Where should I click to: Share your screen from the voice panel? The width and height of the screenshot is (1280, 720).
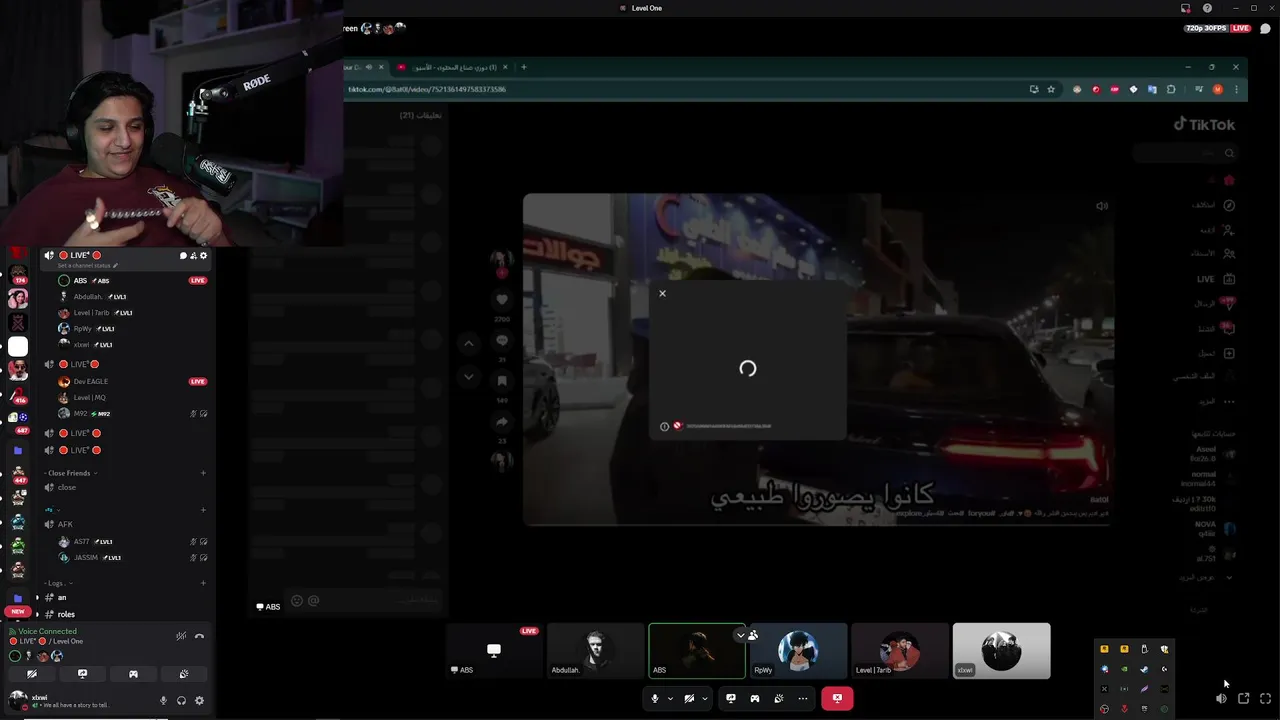[82, 674]
